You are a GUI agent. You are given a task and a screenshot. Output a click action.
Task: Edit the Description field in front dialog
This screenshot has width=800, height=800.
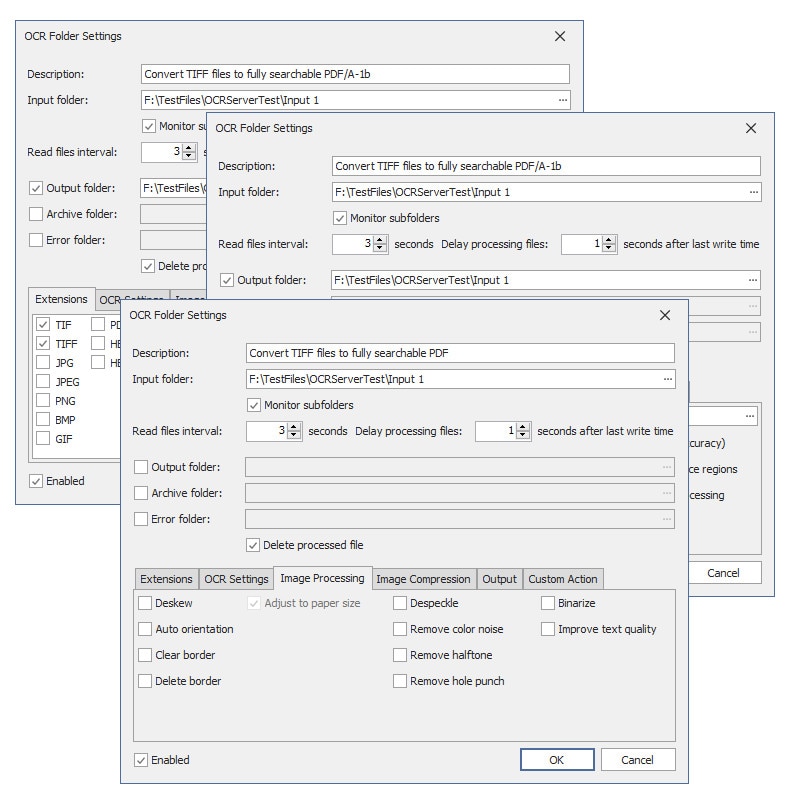(x=460, y=353)
